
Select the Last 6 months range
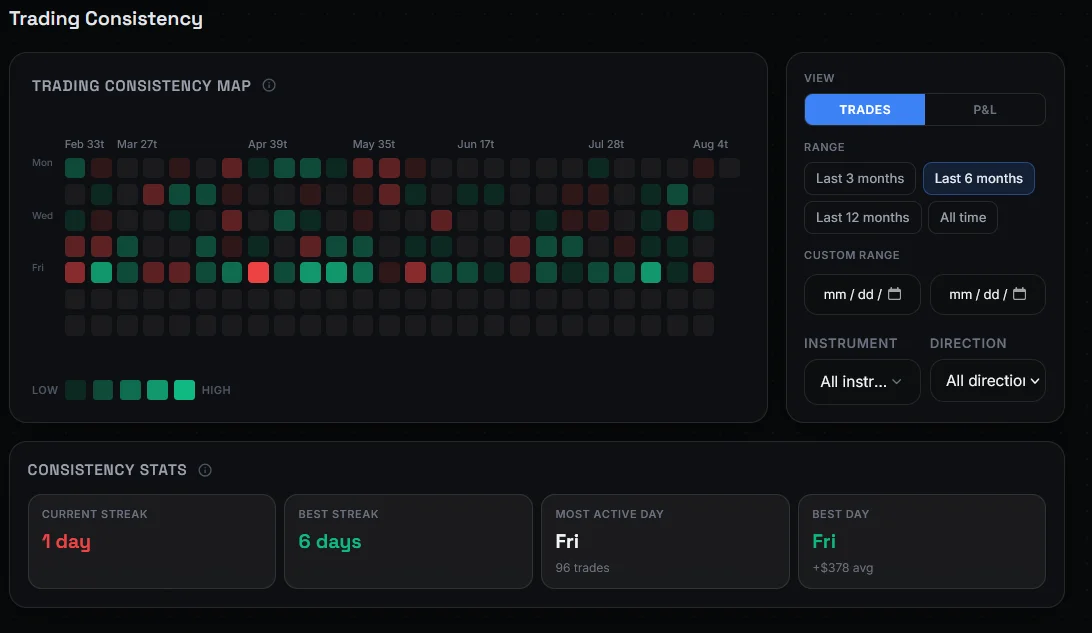(x=978, y=178)
